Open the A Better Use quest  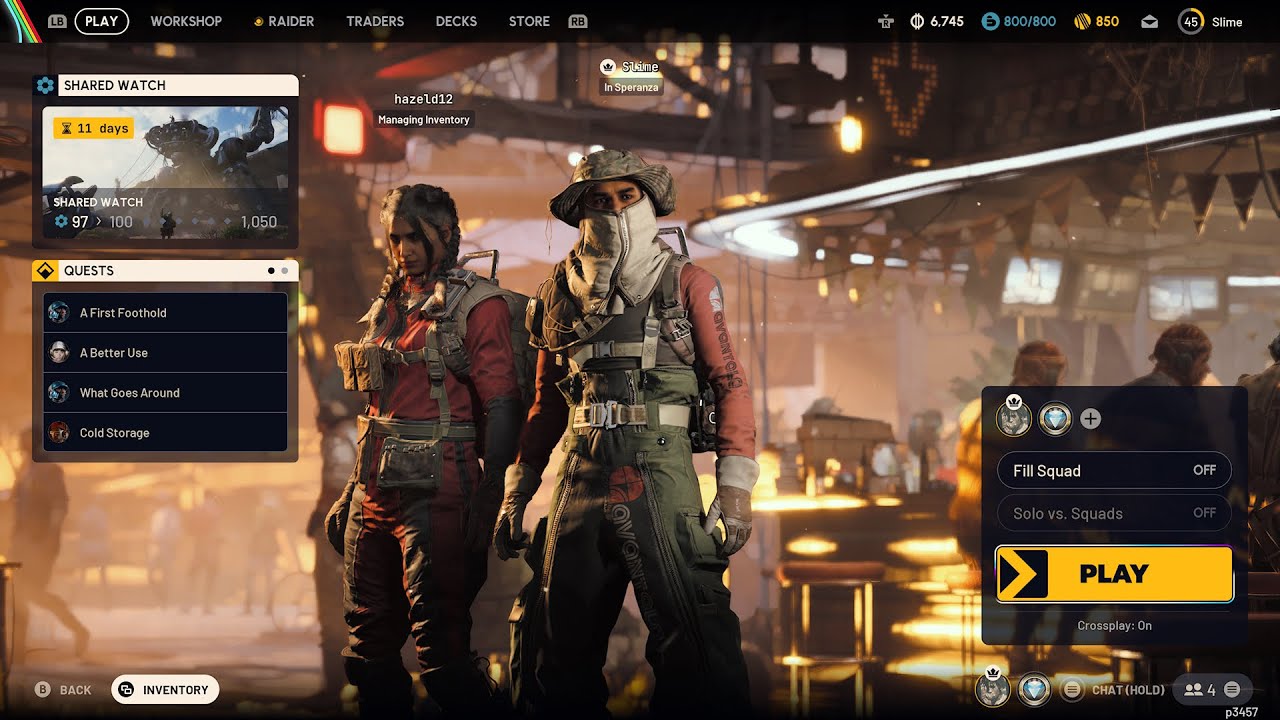click(x=165, y=353)
